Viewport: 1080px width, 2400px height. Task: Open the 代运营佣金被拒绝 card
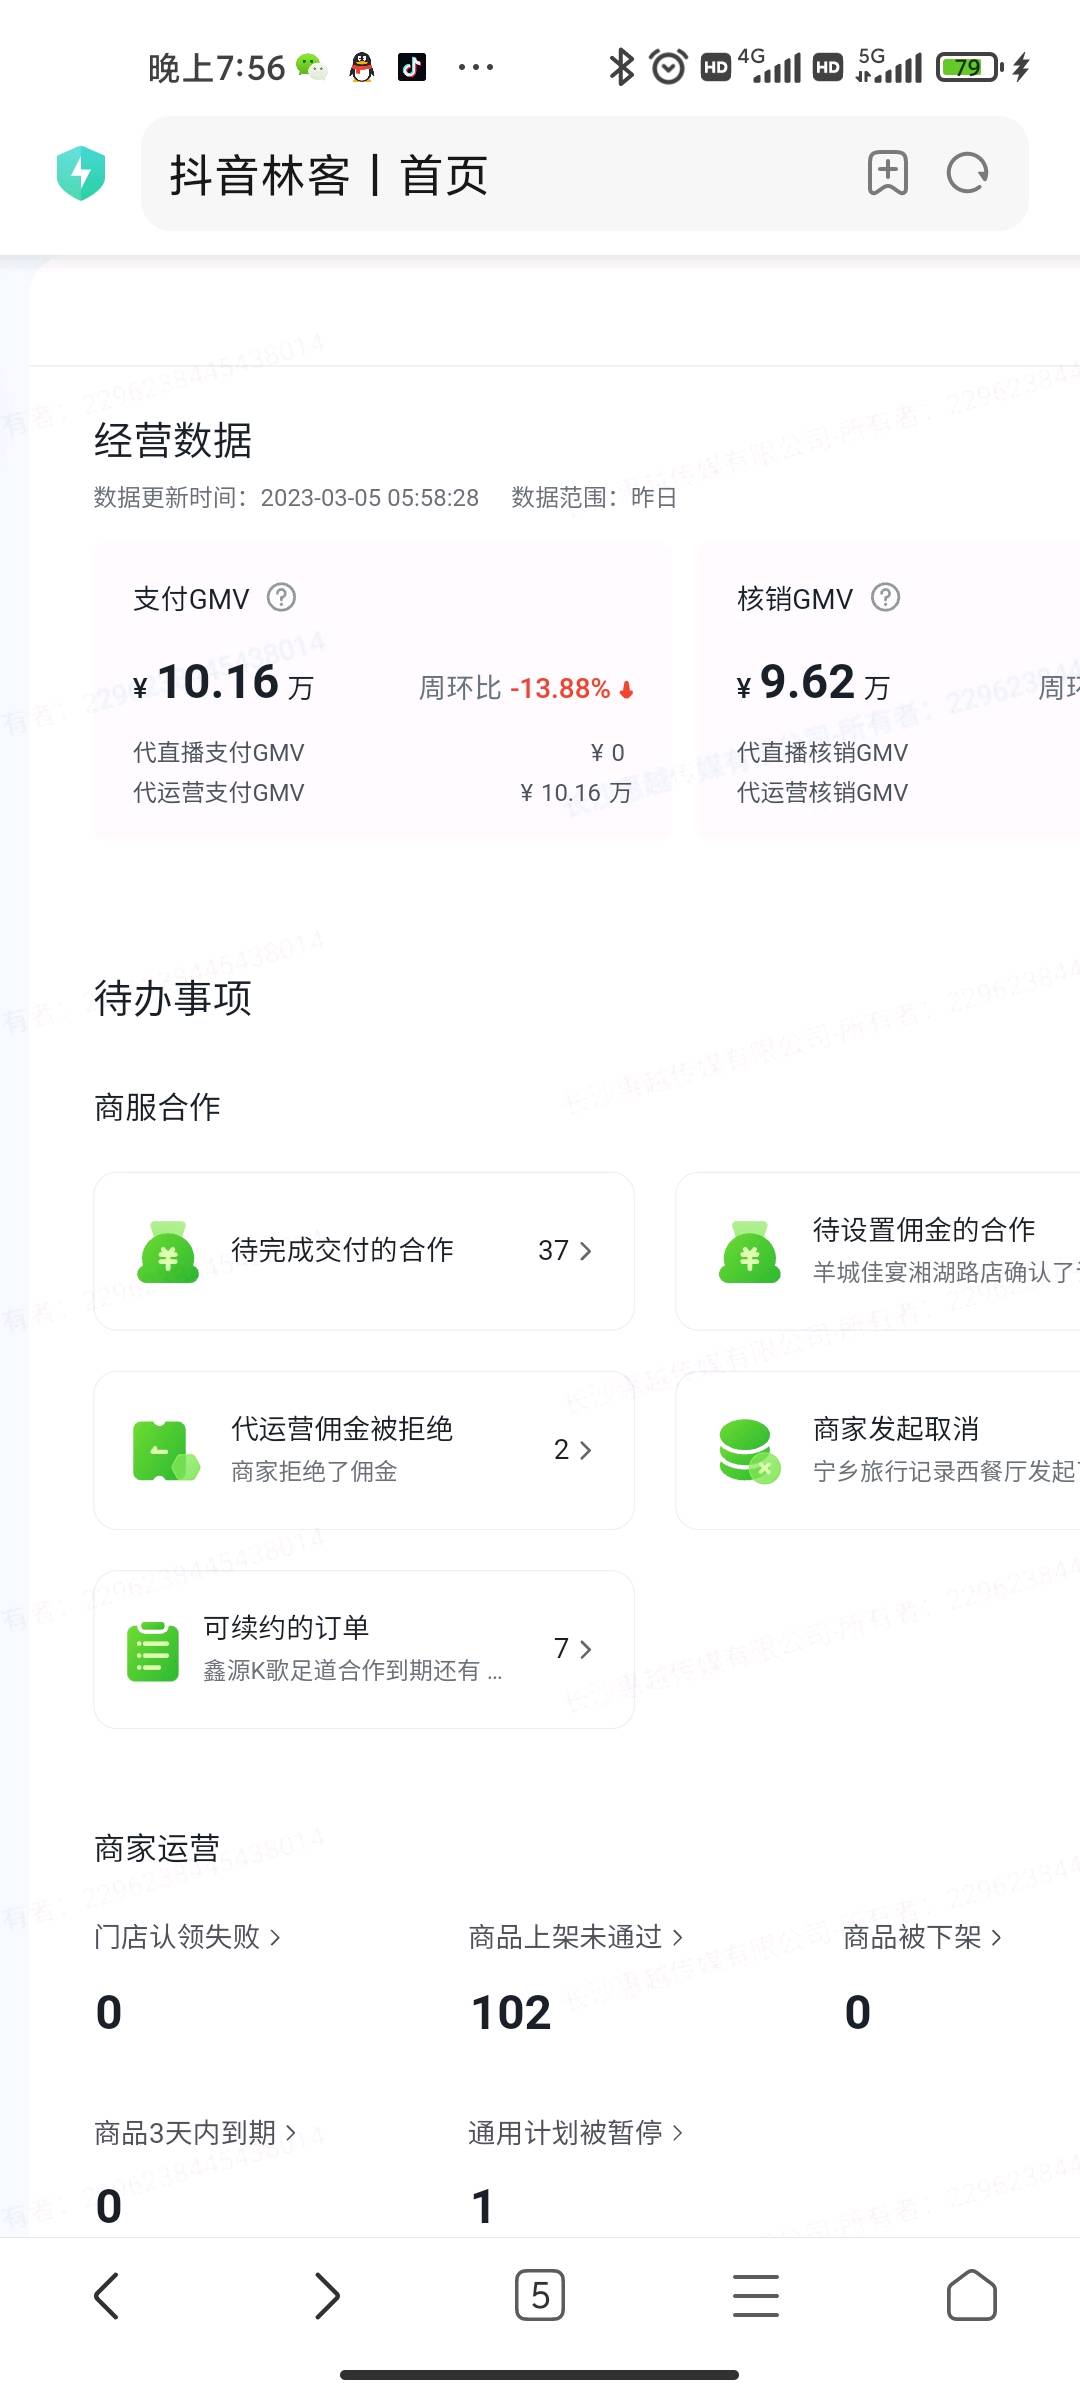click(364, 1450)
